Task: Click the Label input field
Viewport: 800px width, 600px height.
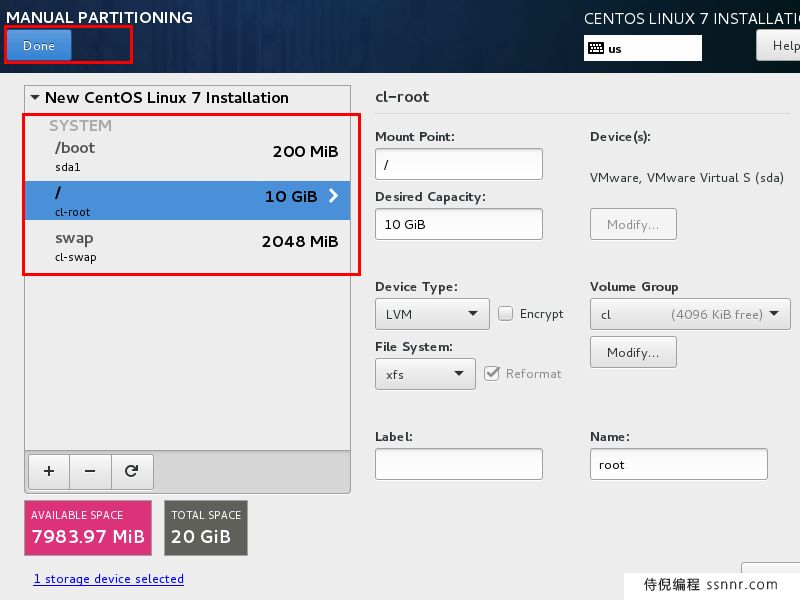Action: 459,464
